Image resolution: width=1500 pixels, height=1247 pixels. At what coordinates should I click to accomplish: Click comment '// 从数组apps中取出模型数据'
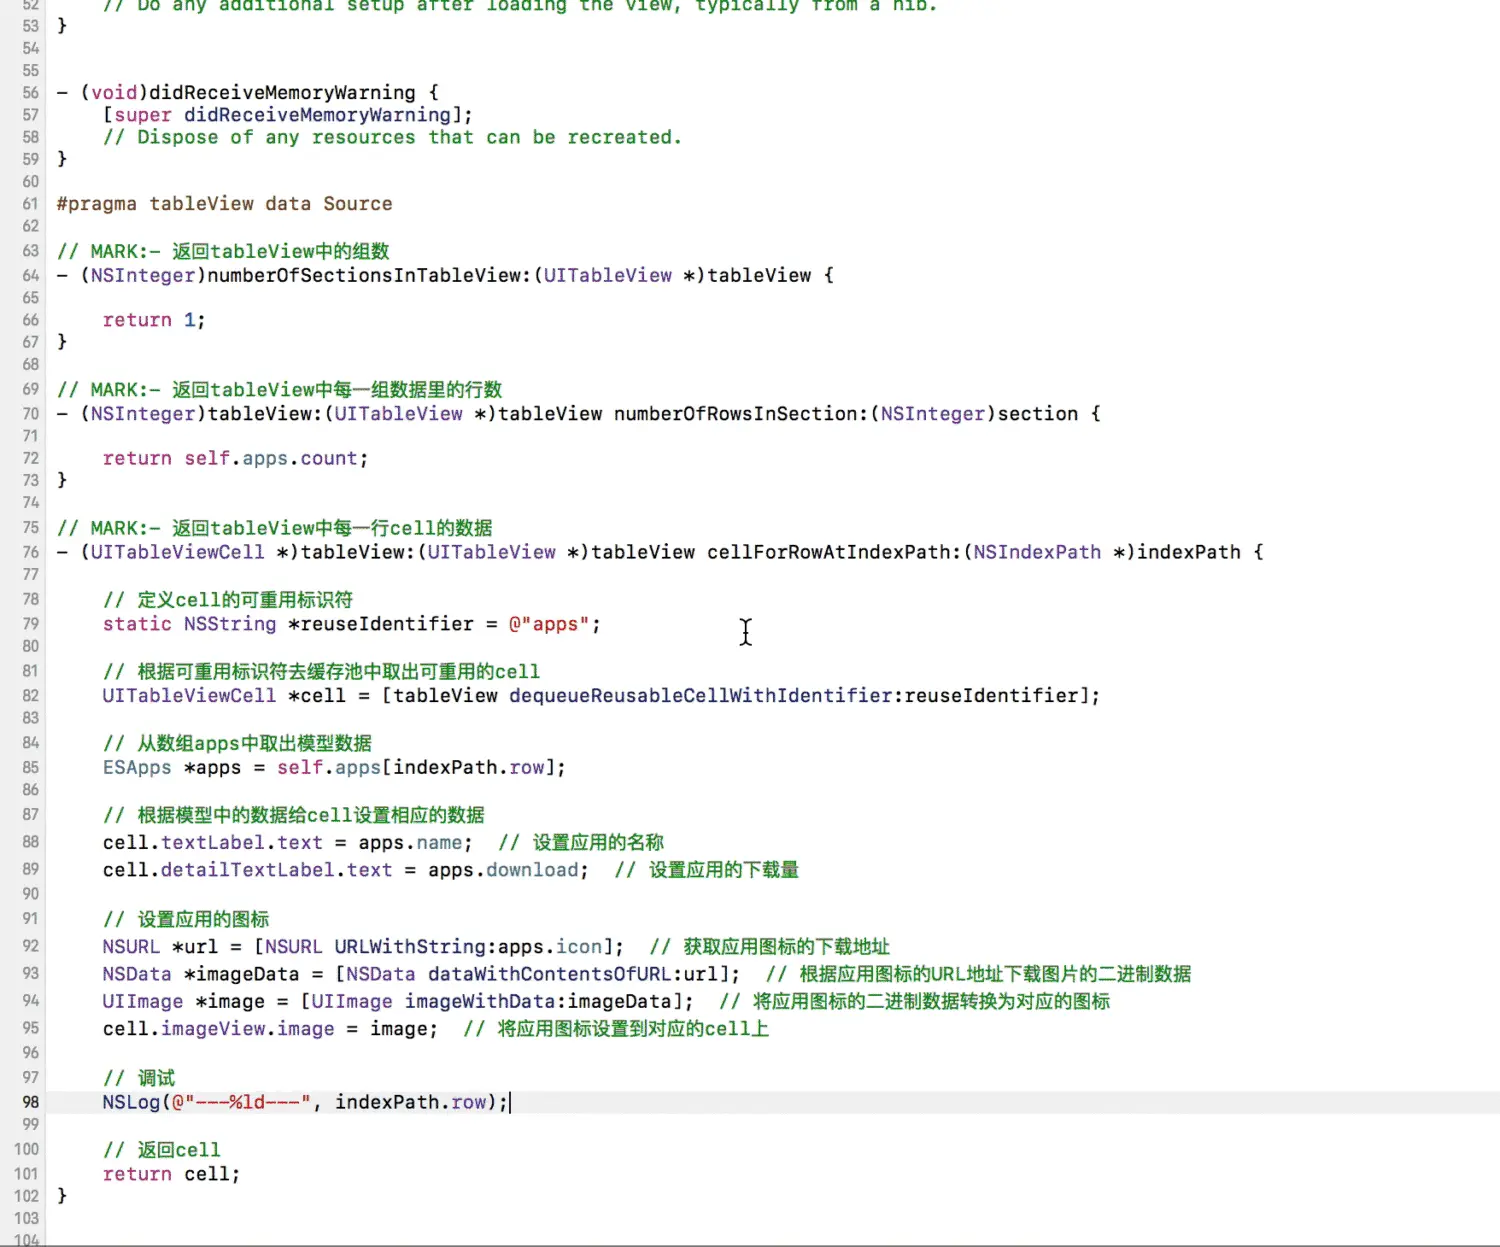tap(237, 743)
